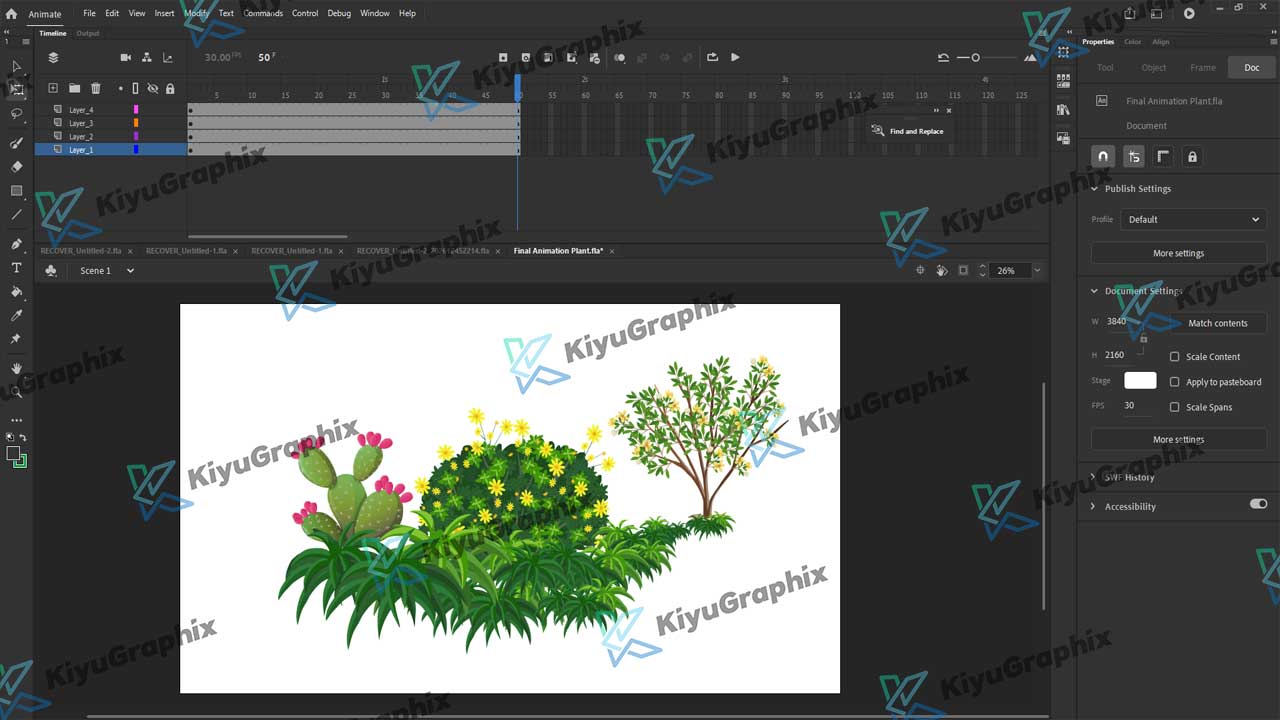Image resolution: width=1280 pixels, height=720 pixels.
Task: Select Layer_3 in the timeline
Action: 81,123
